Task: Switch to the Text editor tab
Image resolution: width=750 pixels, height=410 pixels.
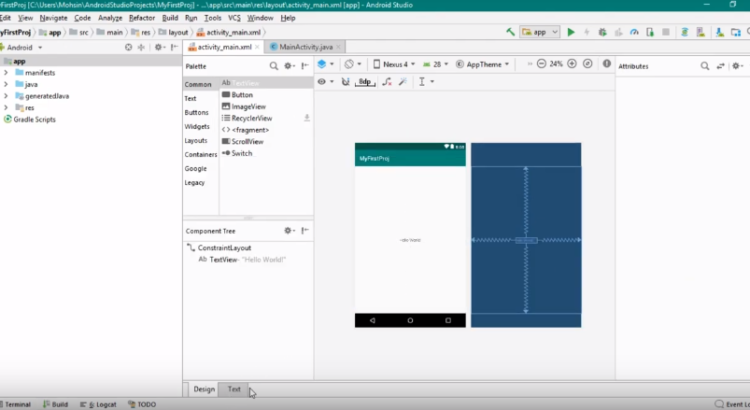Action: click(234, 389)
